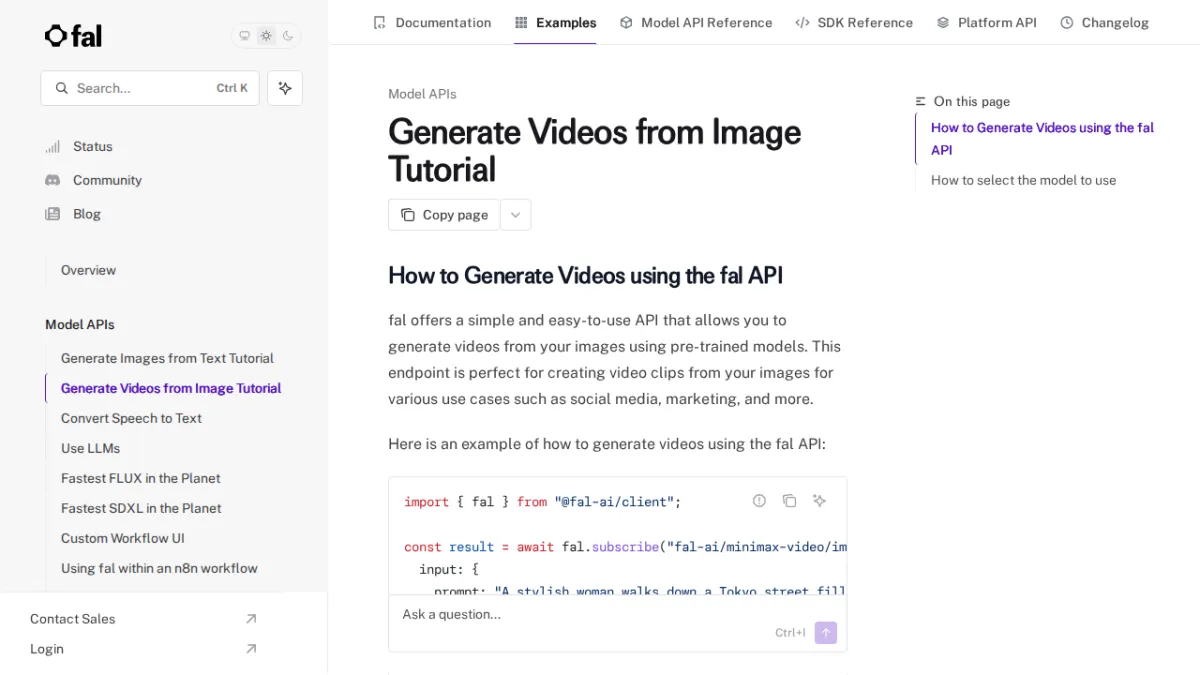Click the SDK Reference code brackets icon

[802, 22]
